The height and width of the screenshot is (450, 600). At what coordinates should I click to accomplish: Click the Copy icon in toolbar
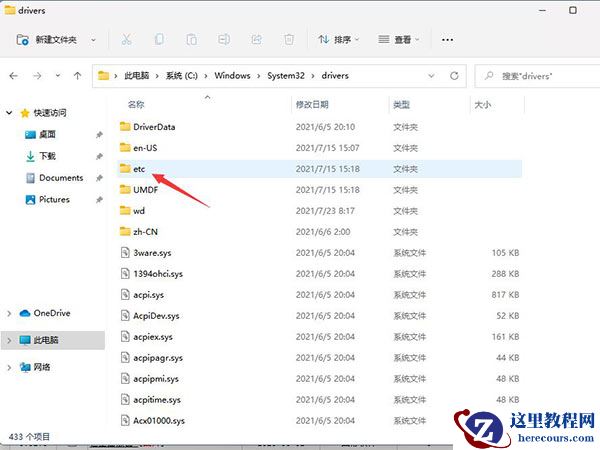coord(159,39)
